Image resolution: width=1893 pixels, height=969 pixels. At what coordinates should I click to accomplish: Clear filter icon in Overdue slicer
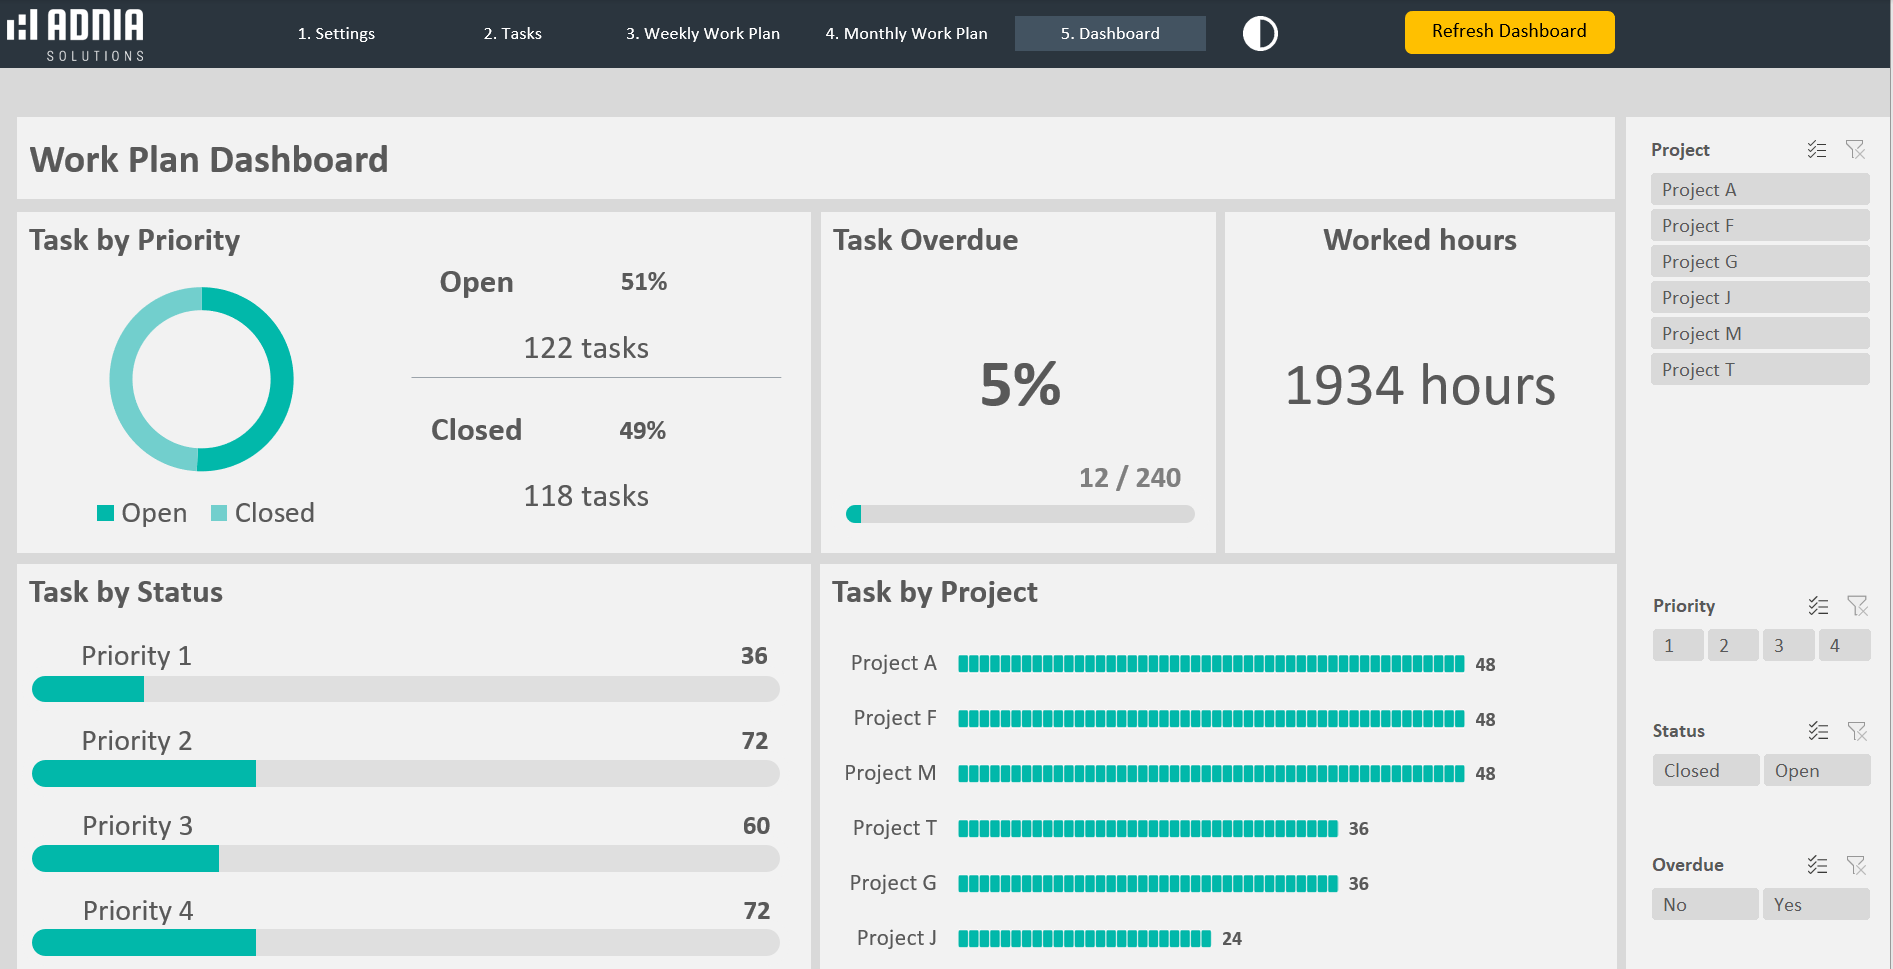click(x=1856, y=865)
